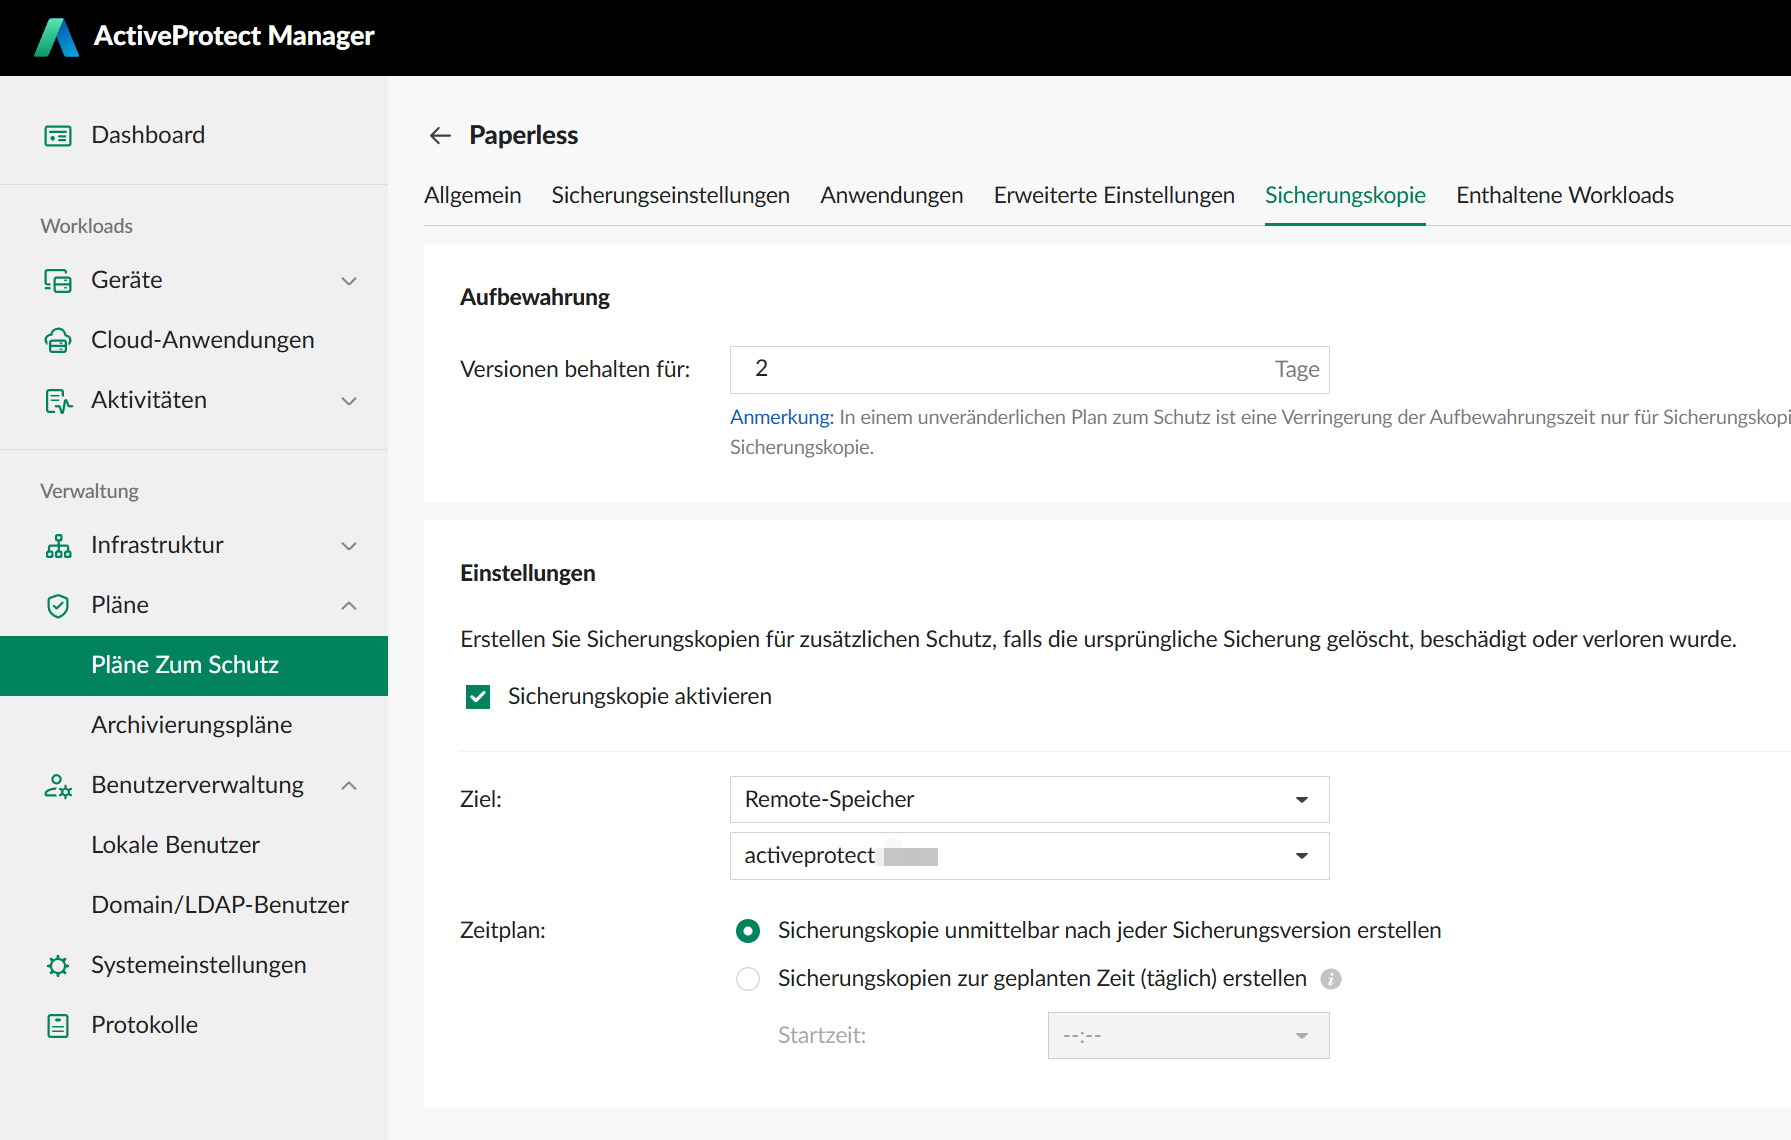Click the Versionen behalten für days field
The height and width of the screenshot is (1140, 1791).
point(1029,370)
